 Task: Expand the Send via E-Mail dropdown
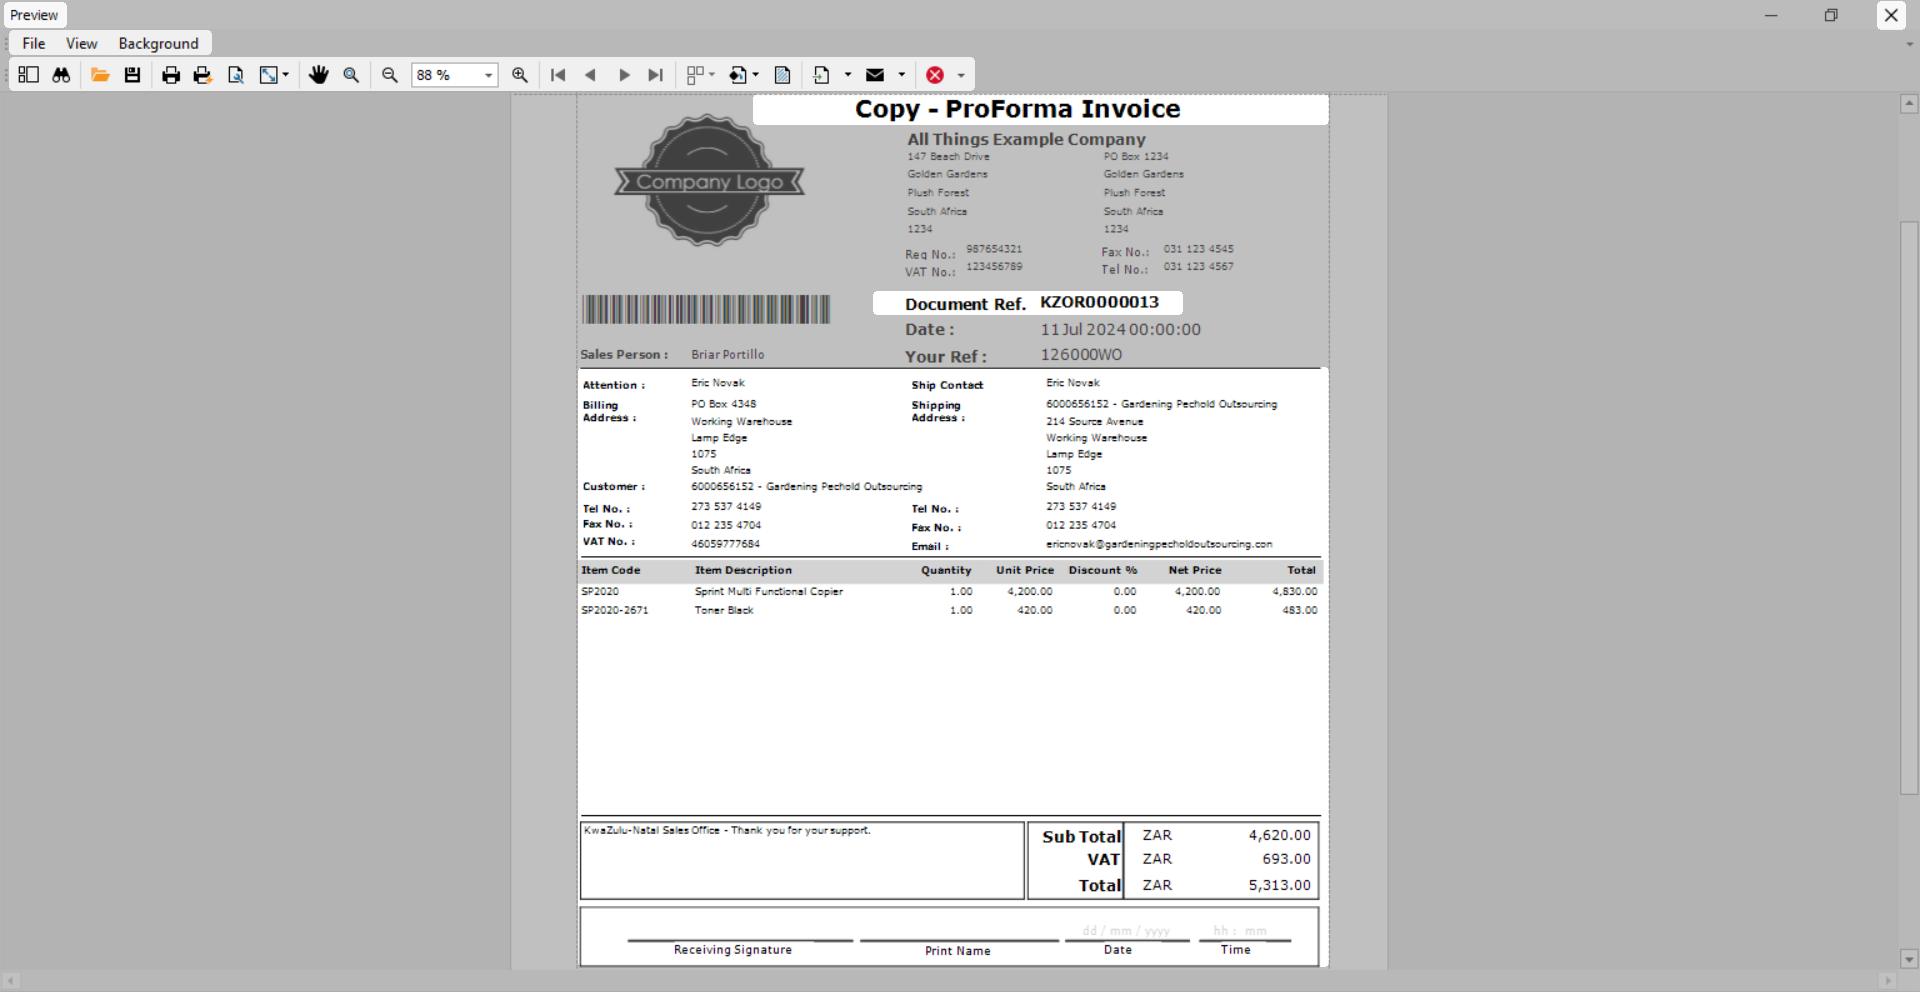902,75
